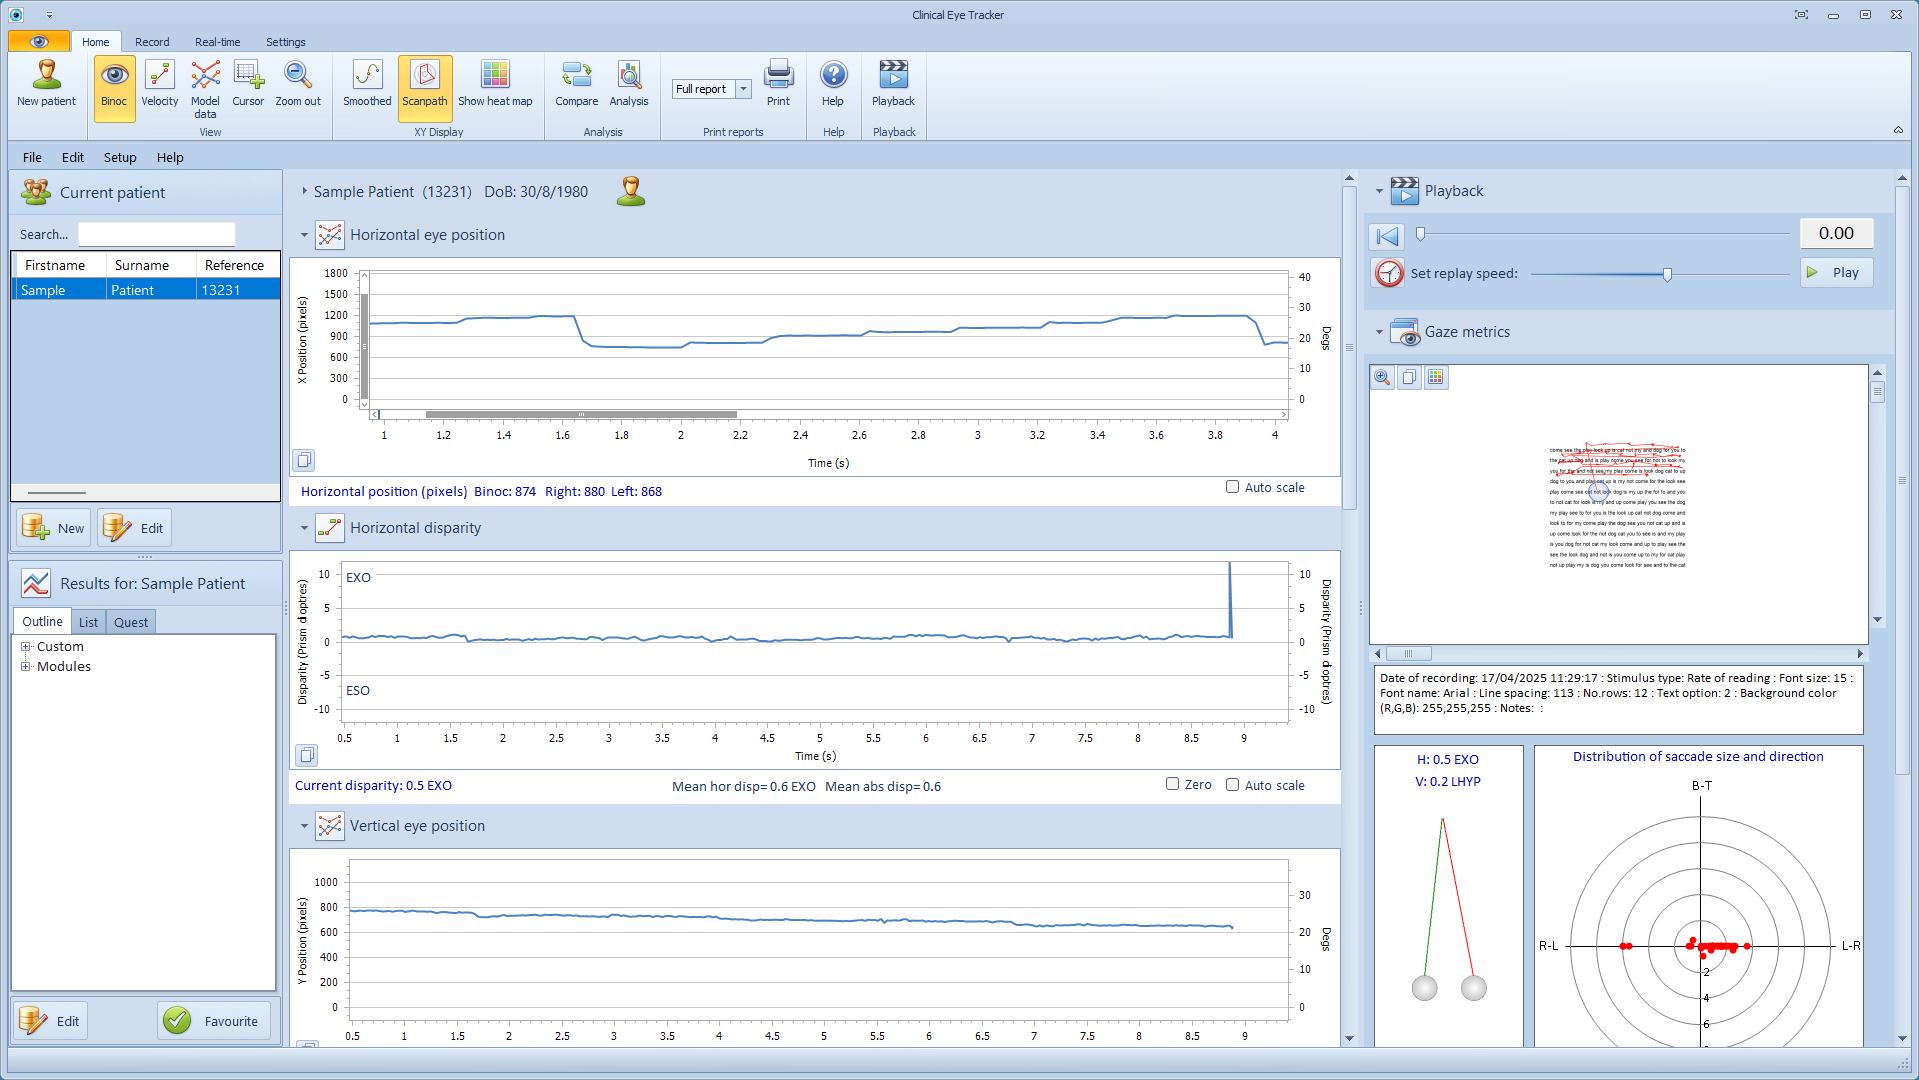Enable Auto scale for horizontal disparity
This screenshot has width=1919, height=1080.
tap(1232, 785)
